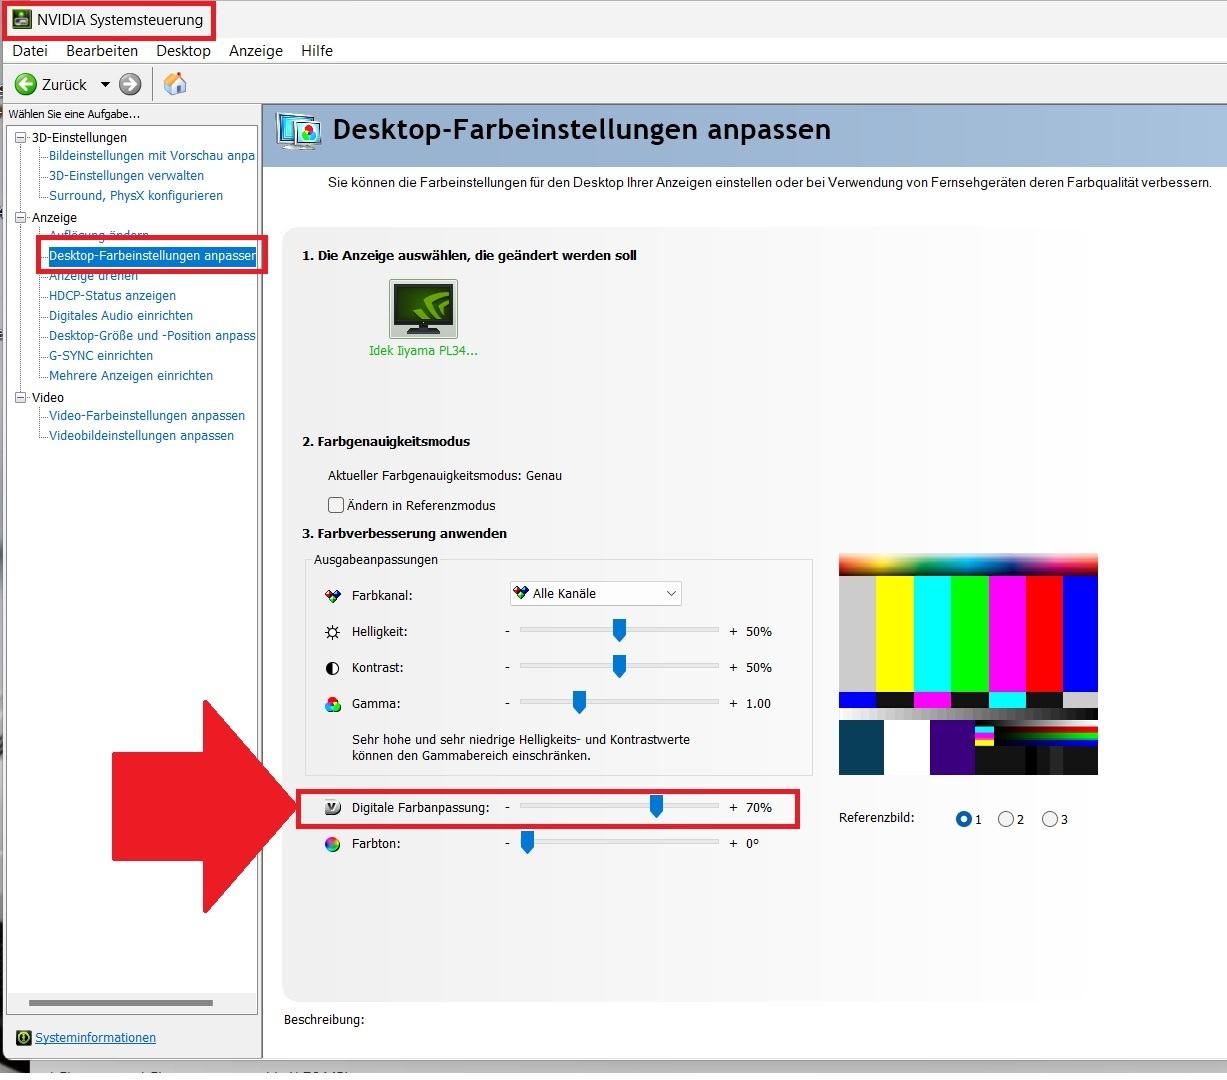Click the Farbton value 0°

click(x=752, y=844)
